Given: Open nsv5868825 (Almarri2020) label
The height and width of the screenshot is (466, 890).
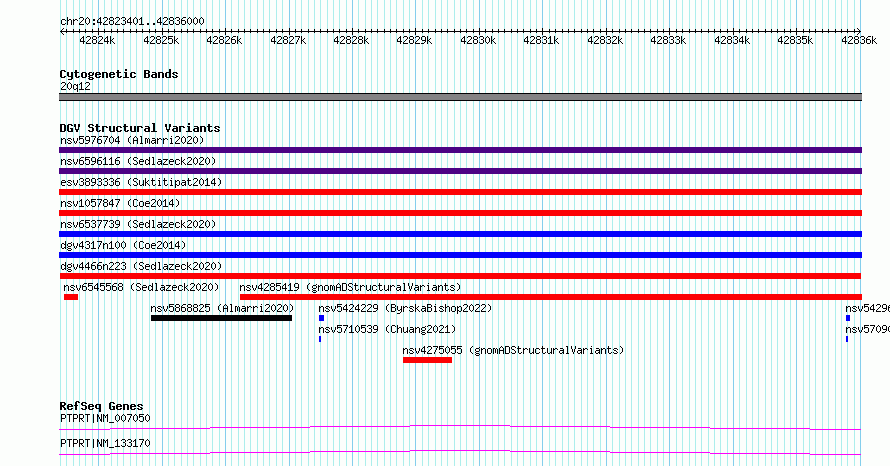Looking at the screenshot, I should click(x=222, y=308).
